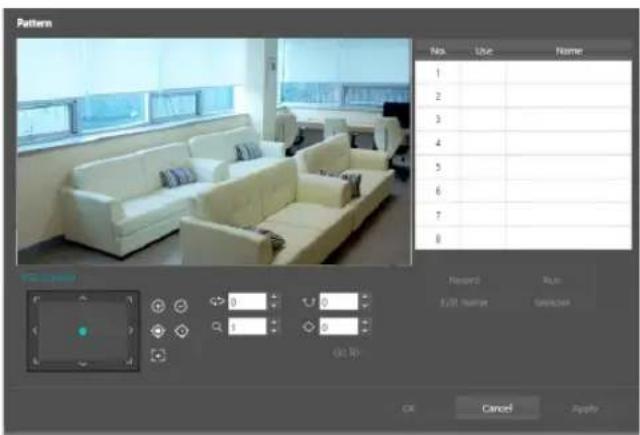Decrease the tilt value stepper
Viewport: 640px width, 435px height.
[365, 306]
